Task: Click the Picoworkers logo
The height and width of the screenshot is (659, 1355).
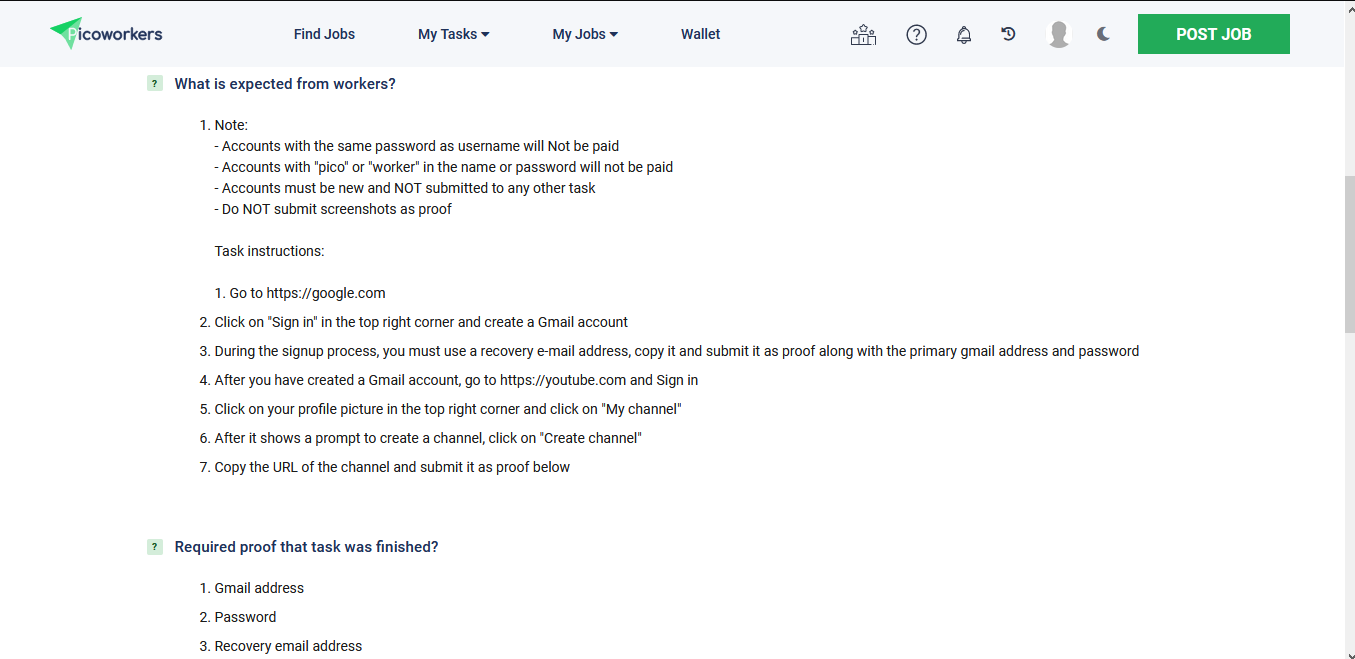Action: point(106,34)
